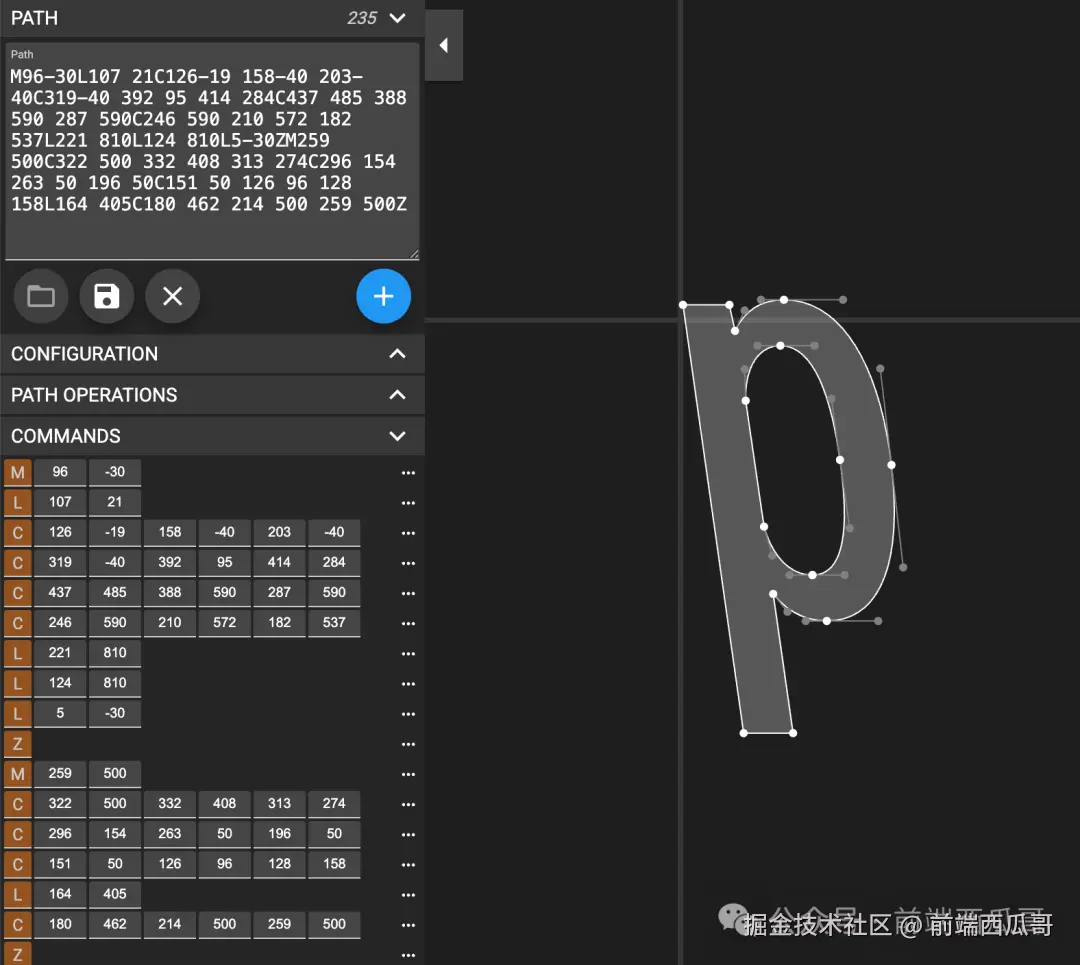Viewport: 1080px width, 965px height.
Task: Edit the 21 value in L row
Action: coord(114,502)
